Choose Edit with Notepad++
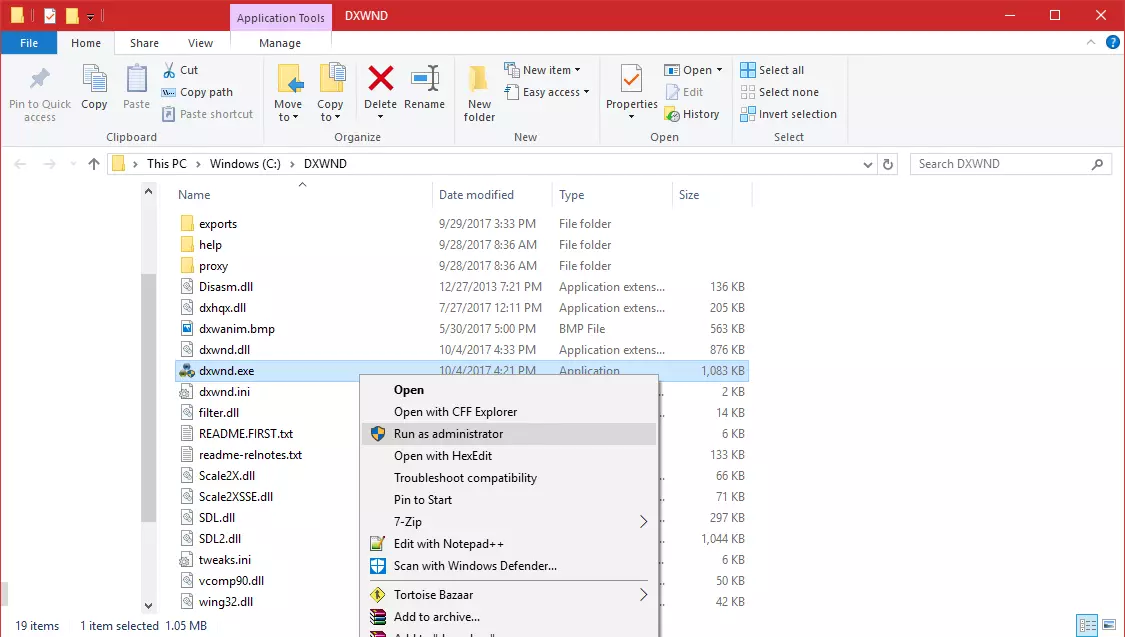The height and width of the screenshot is (637, 1125). (x=509, y=544)
